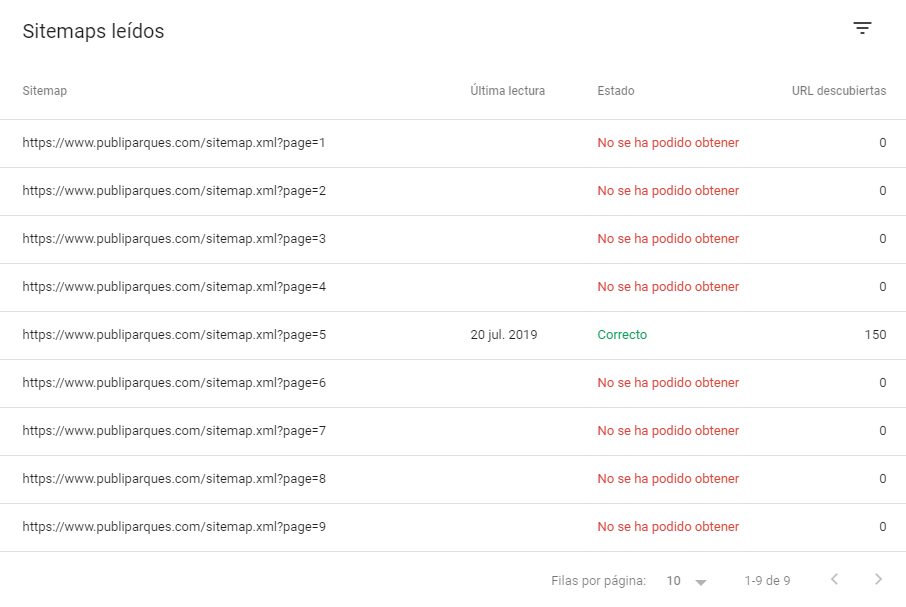Sort by Estado column header
This screenshot has height=607, width=906.
click(615, 91)
